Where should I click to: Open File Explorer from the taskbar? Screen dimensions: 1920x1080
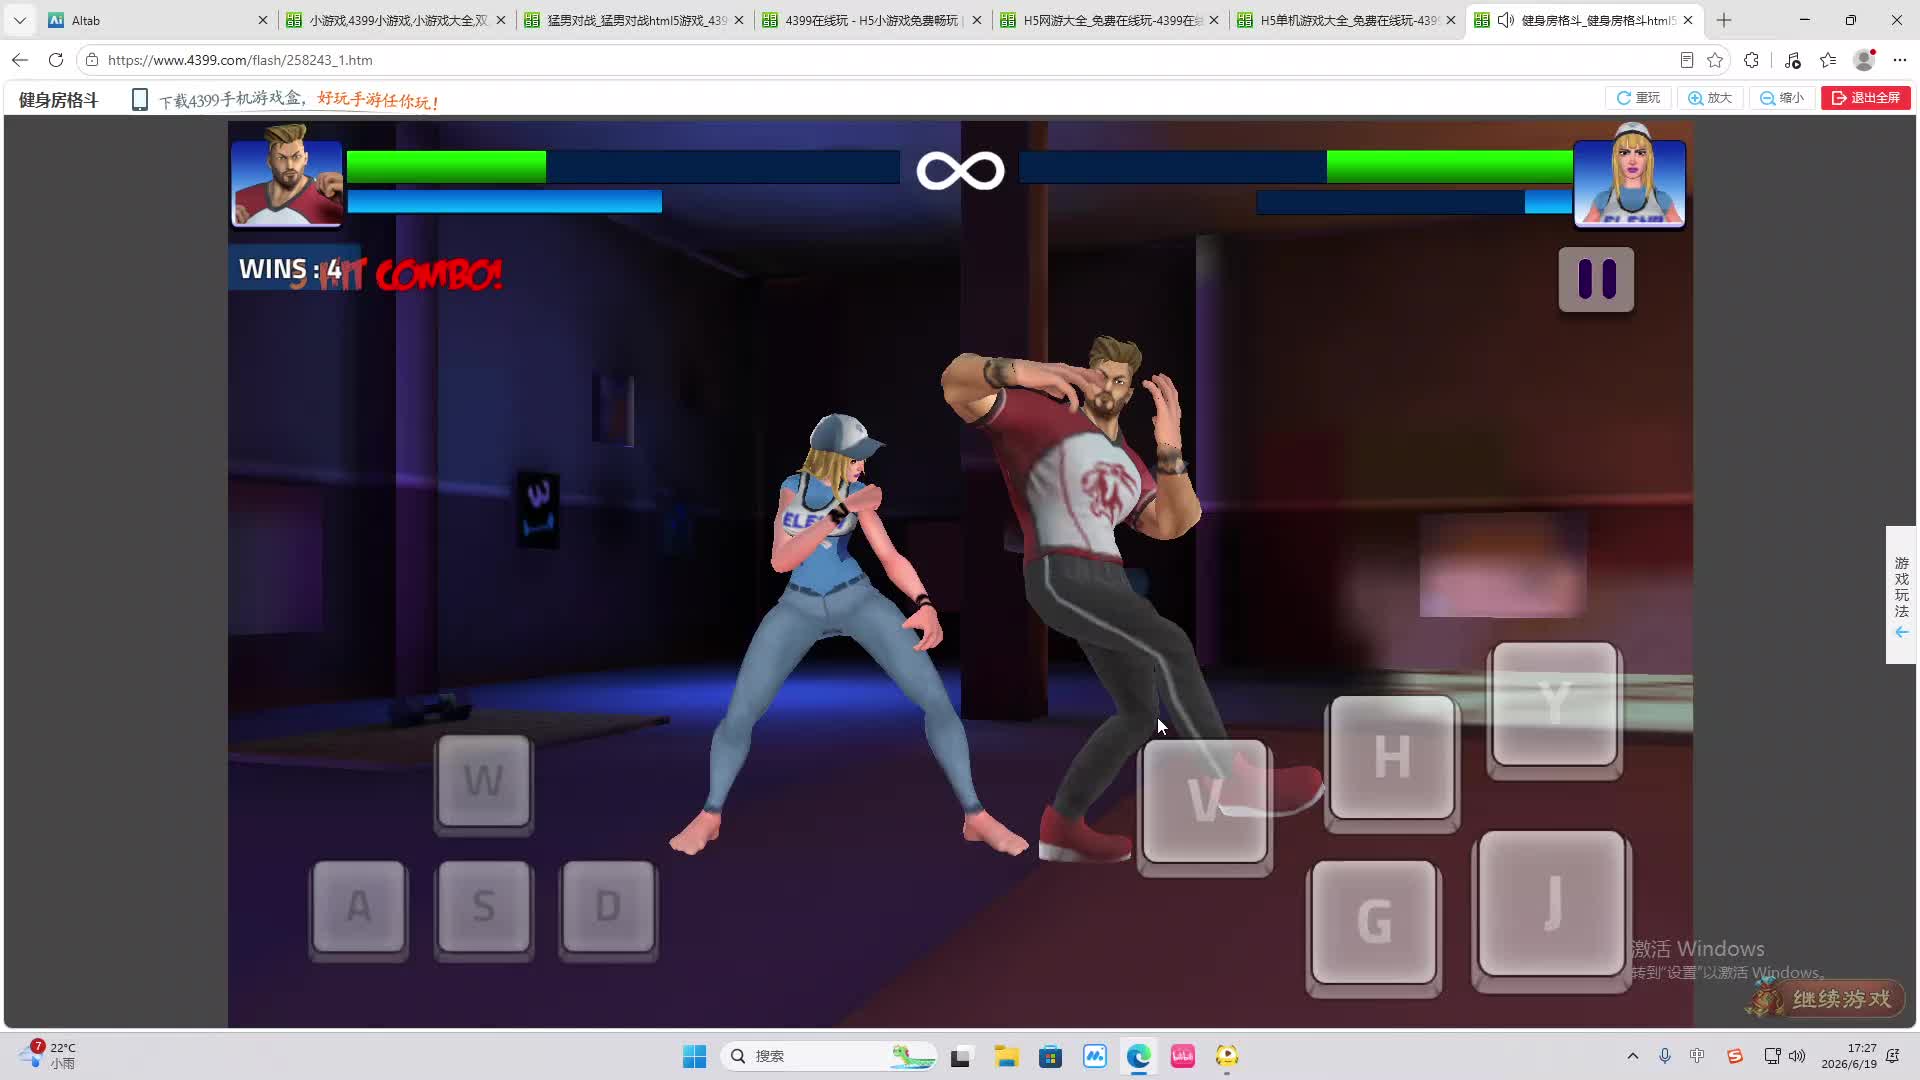point(1006,1056)
